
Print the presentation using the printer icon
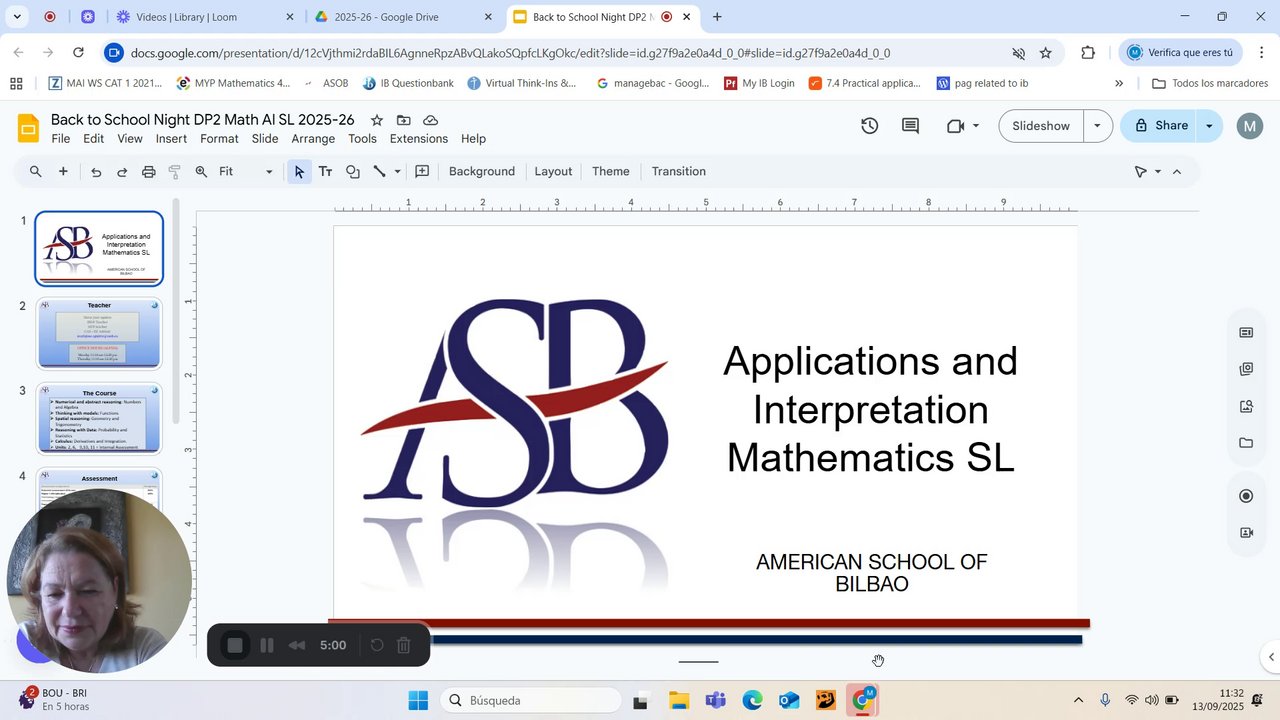point(149,172)
